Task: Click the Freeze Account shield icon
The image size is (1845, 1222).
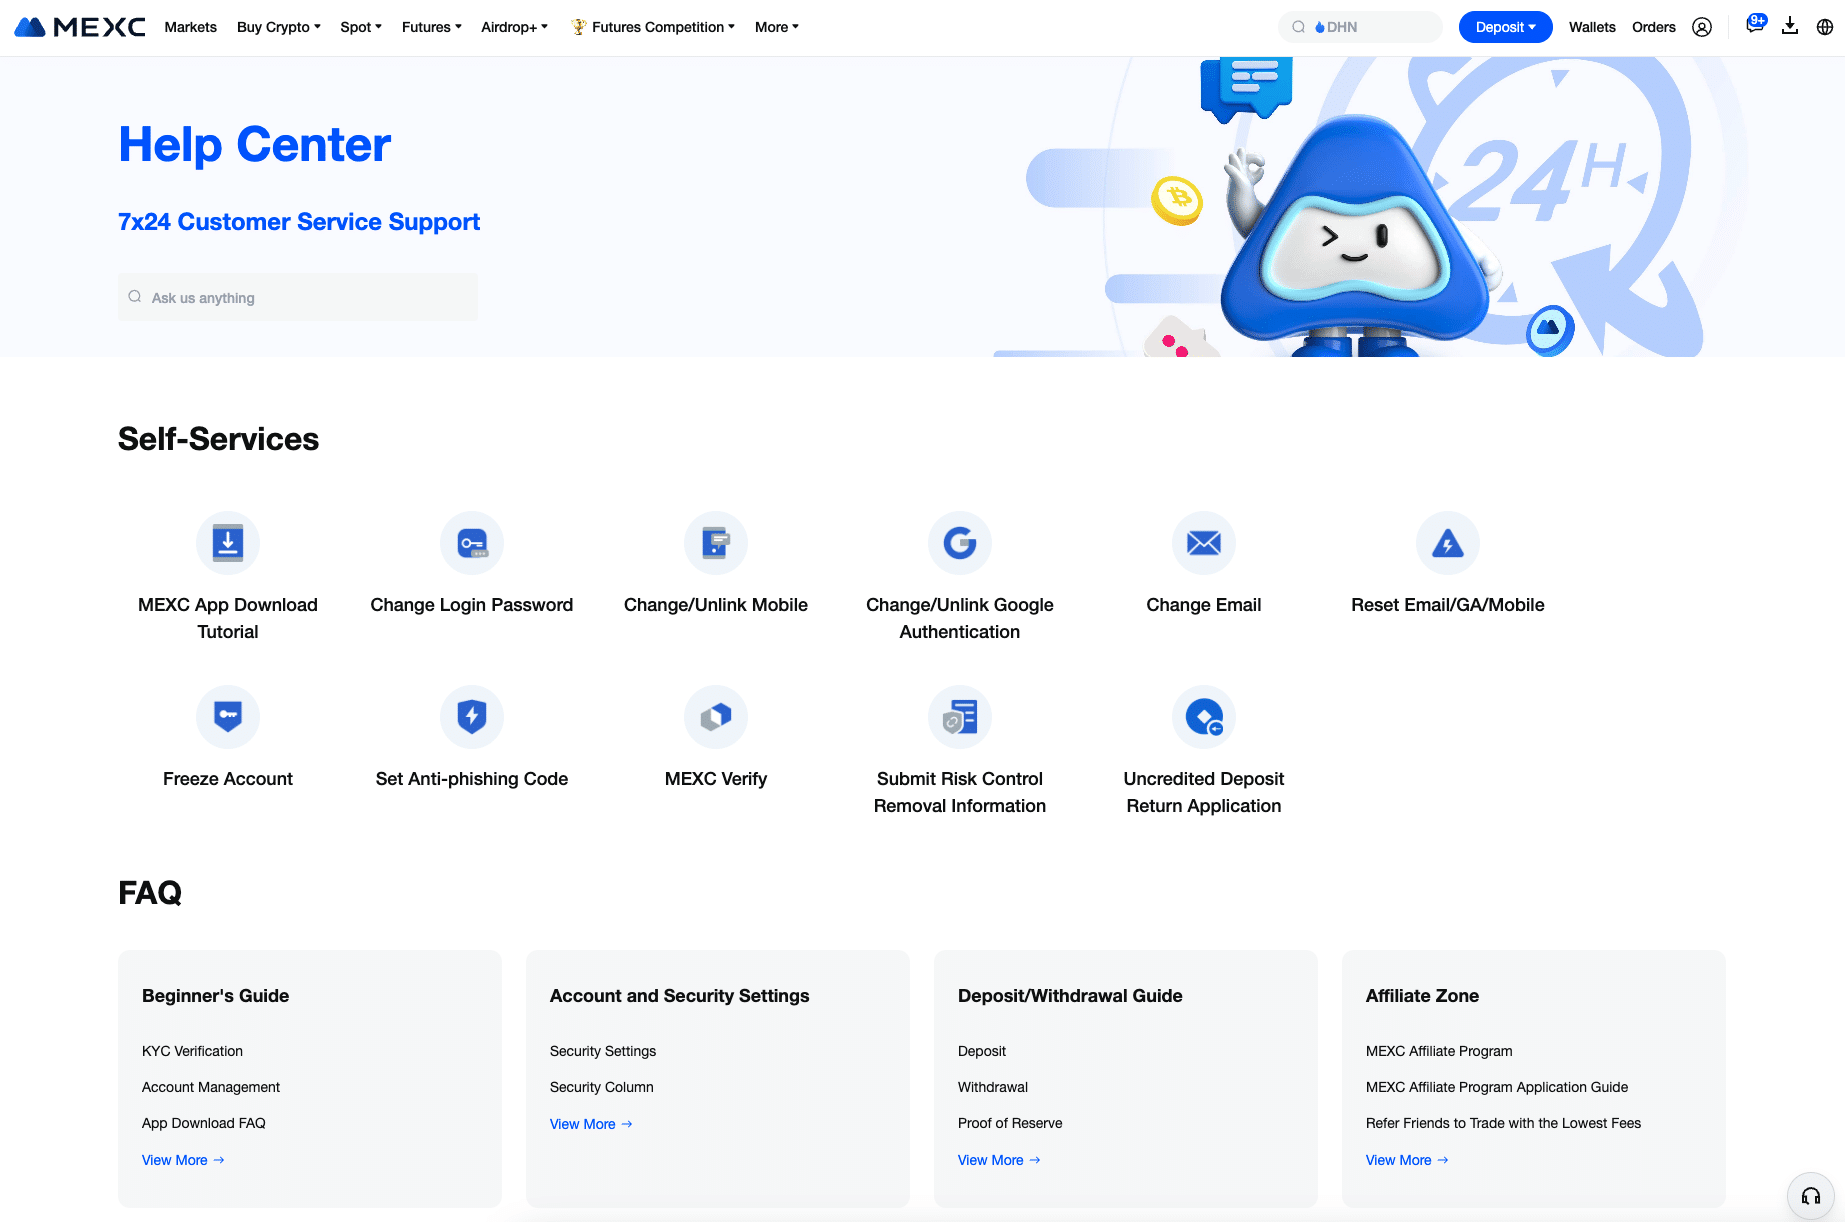Action: coord(228,717)
